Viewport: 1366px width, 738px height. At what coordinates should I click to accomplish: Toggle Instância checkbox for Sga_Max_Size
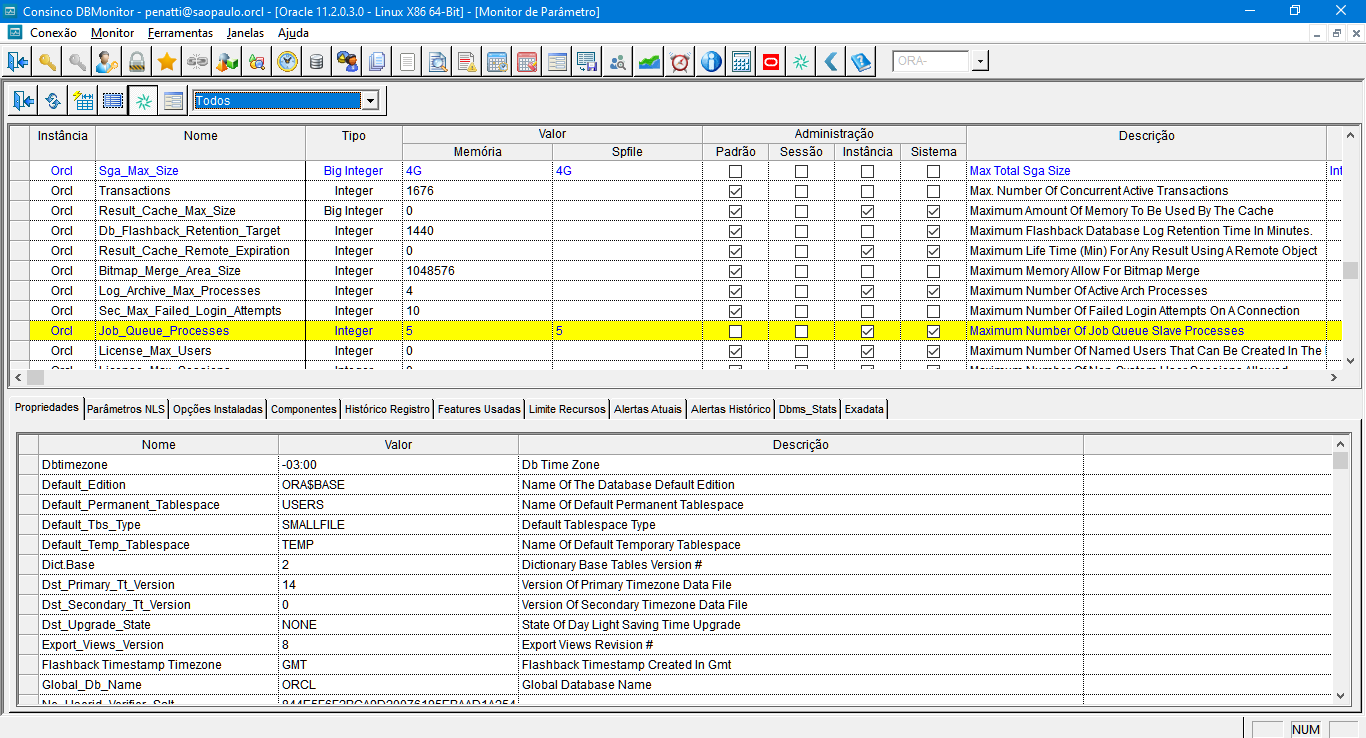tap(867, 171)
